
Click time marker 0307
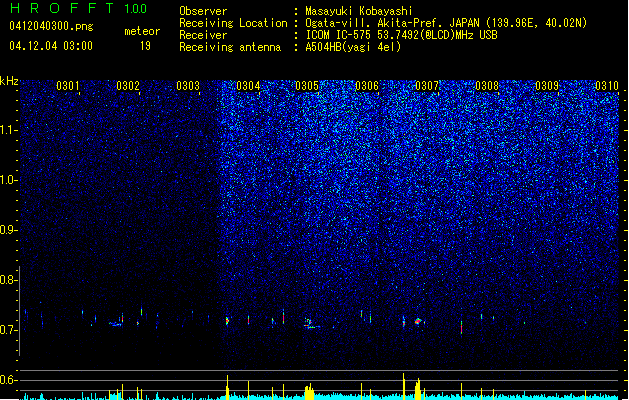coord(427,86)
